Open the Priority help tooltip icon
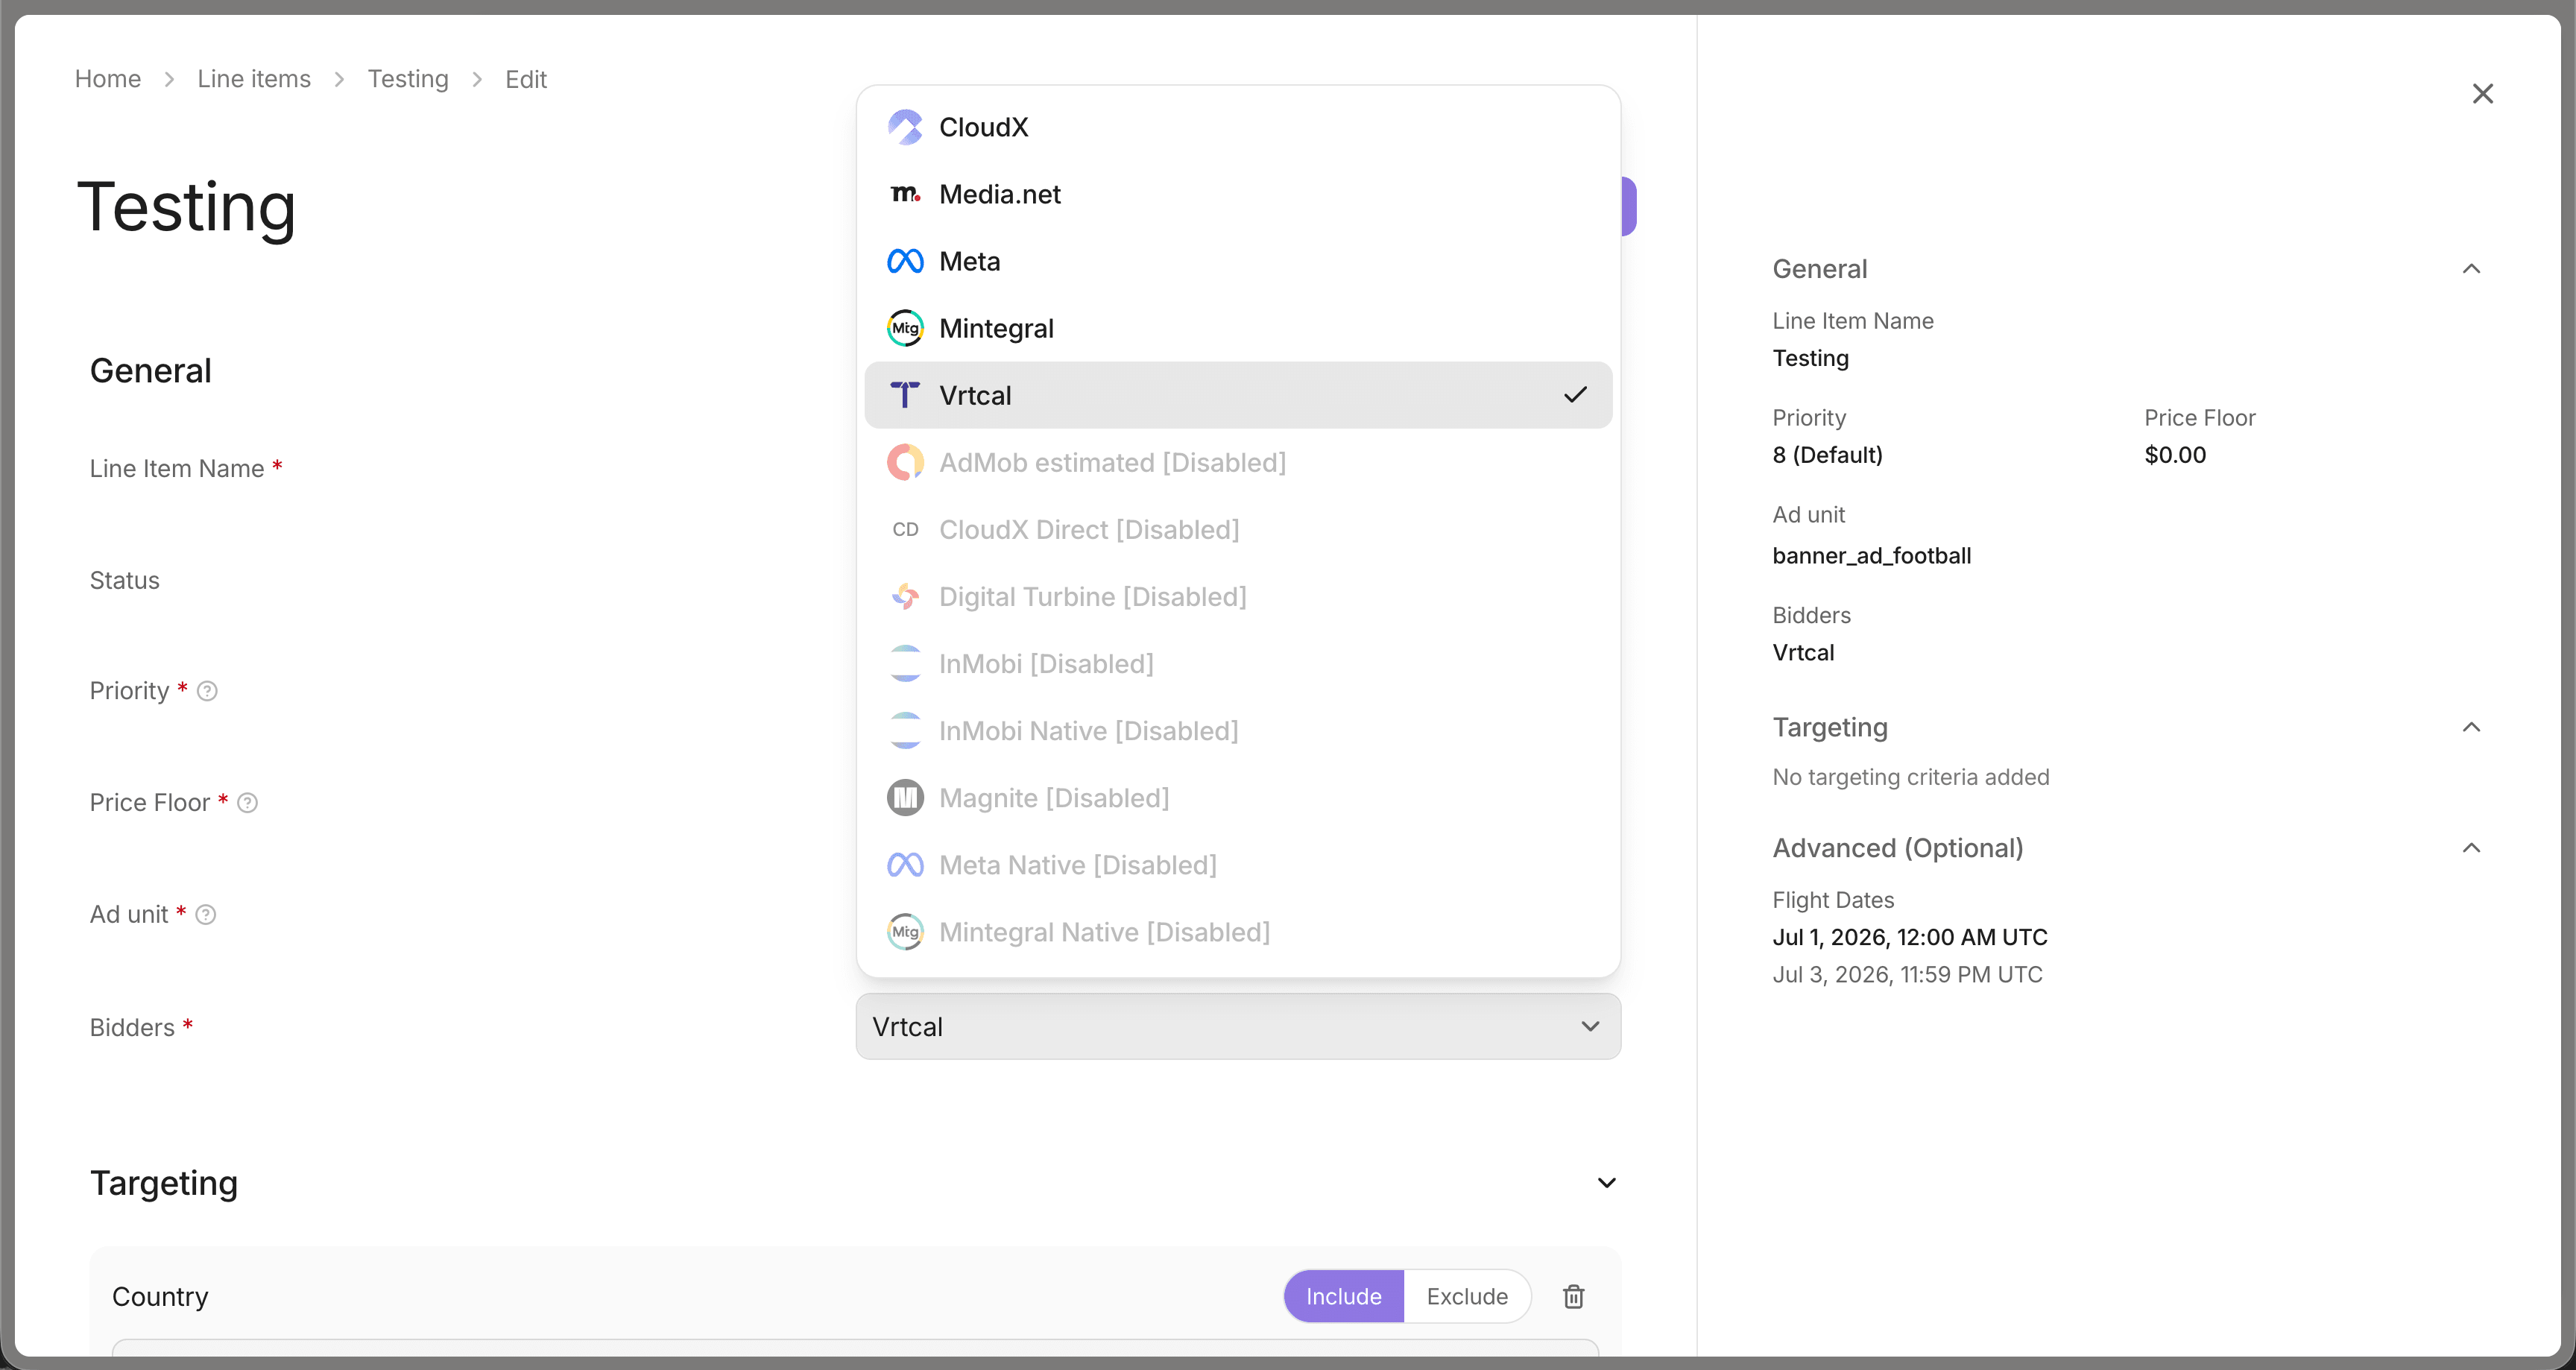Screen dimensions: 2576x1370 pos(207,691)
